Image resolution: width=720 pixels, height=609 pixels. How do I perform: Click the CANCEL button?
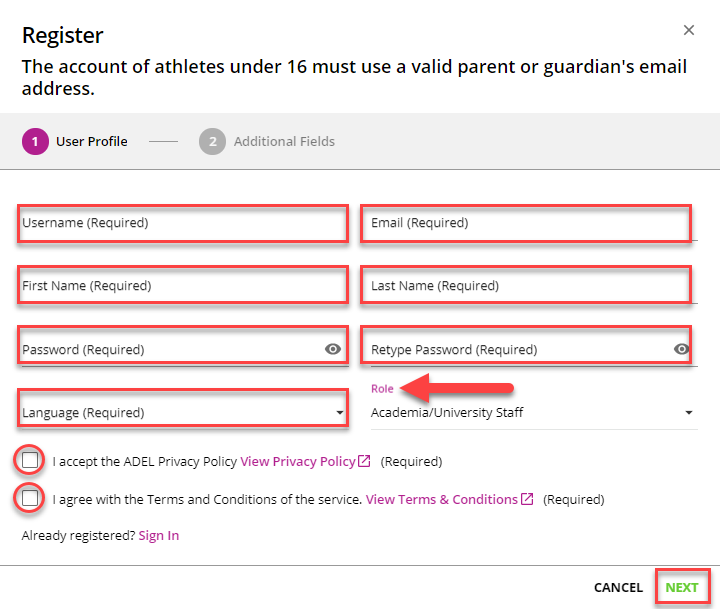pos(618,587)
